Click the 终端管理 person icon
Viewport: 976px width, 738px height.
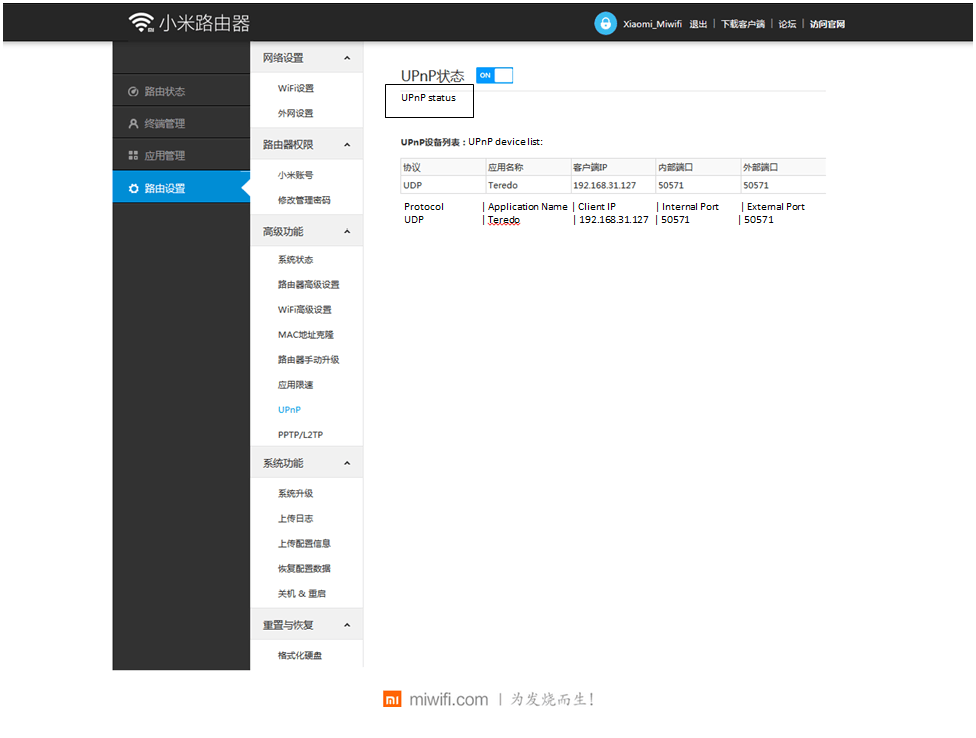[x=133, y=123]
